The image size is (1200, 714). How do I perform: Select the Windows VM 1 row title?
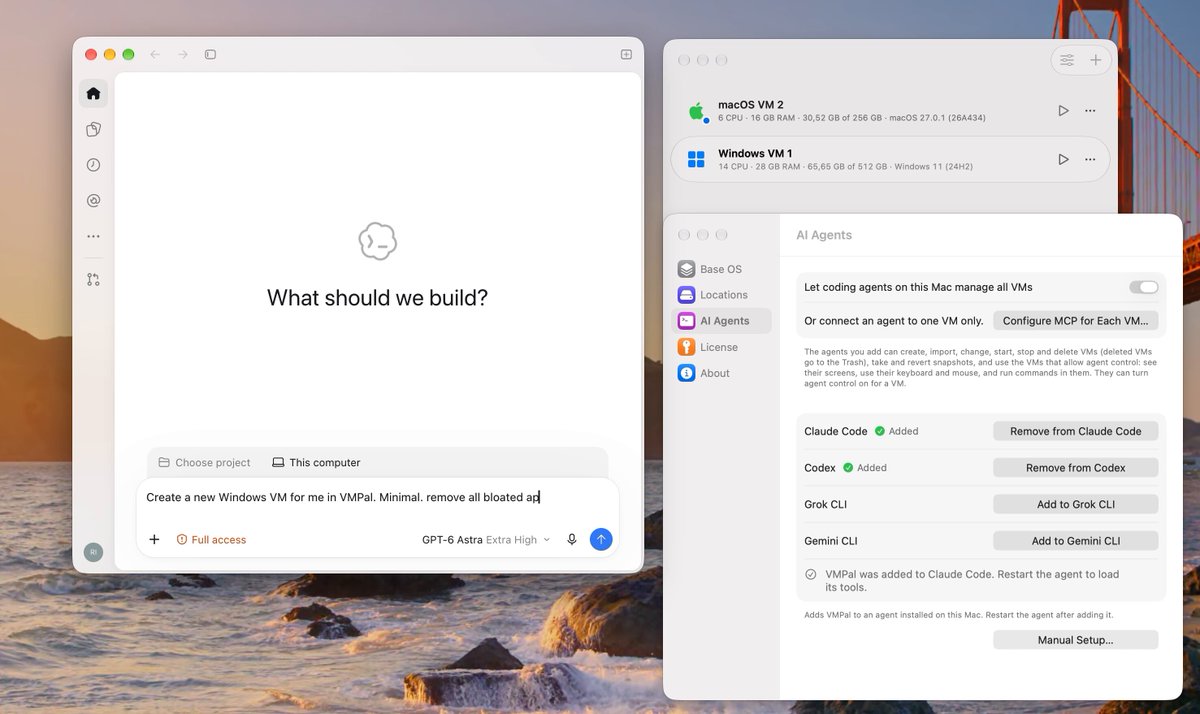(x=755, y=153)
